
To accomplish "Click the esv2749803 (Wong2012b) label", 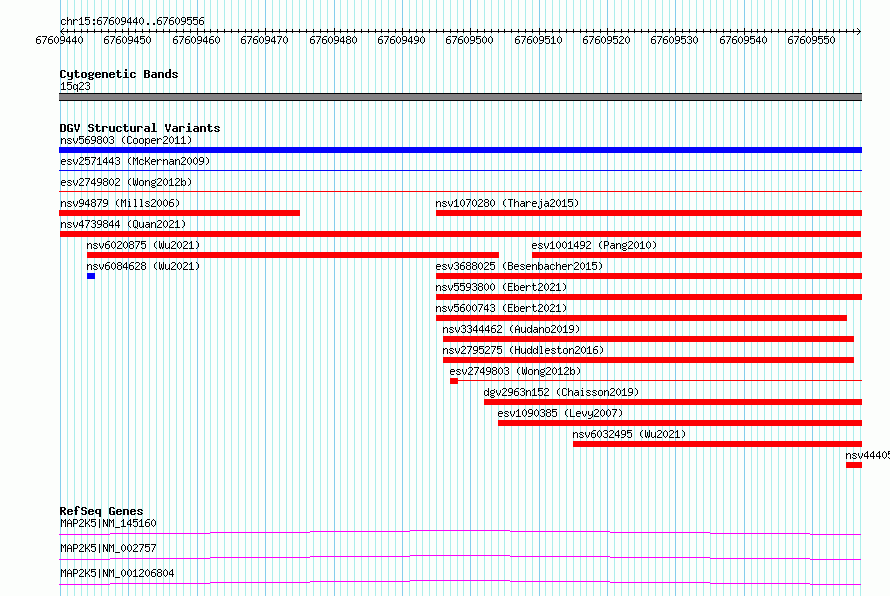I will click(x=515, y=371).
